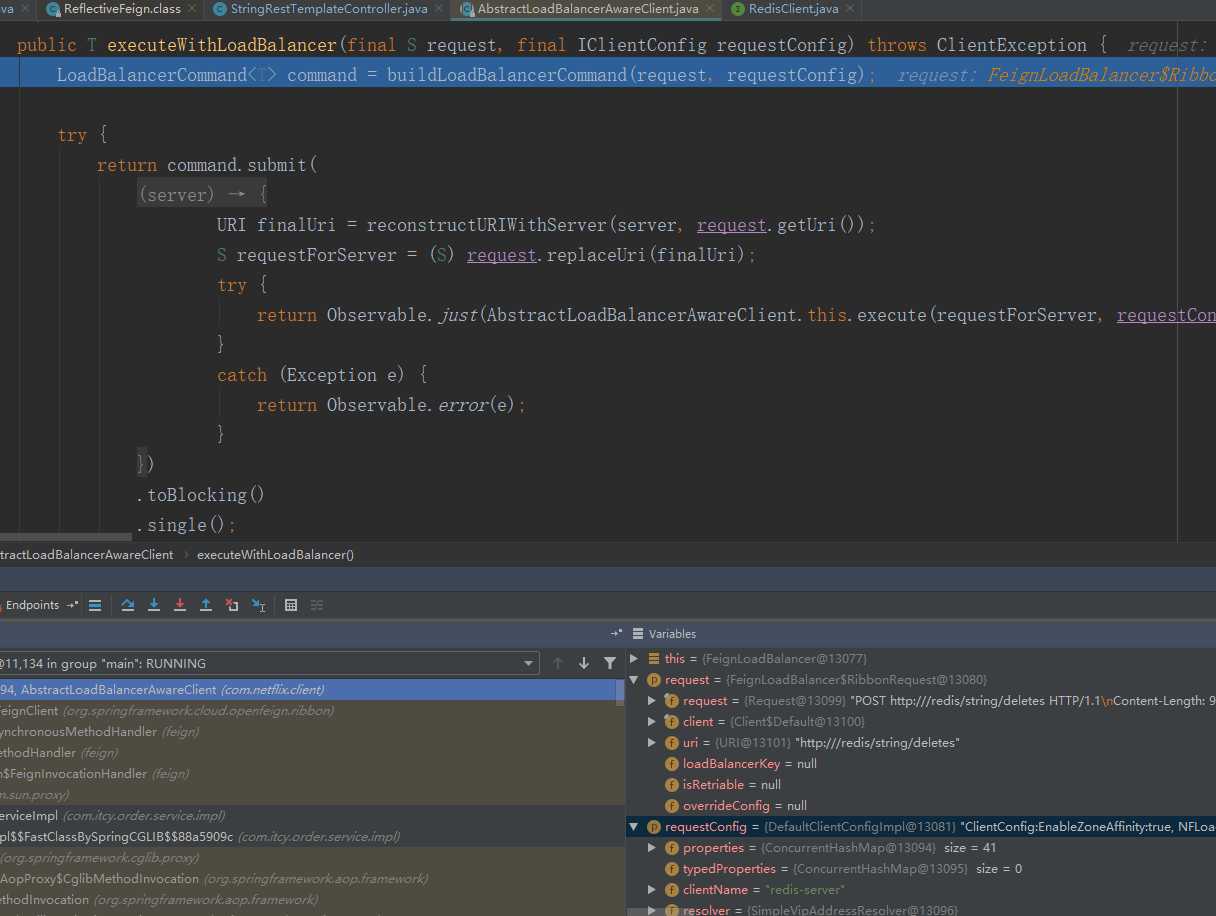Click the reconstructURIWithServer method call
Viewport: 1216px width, 916px height.
tap(487, 225)
